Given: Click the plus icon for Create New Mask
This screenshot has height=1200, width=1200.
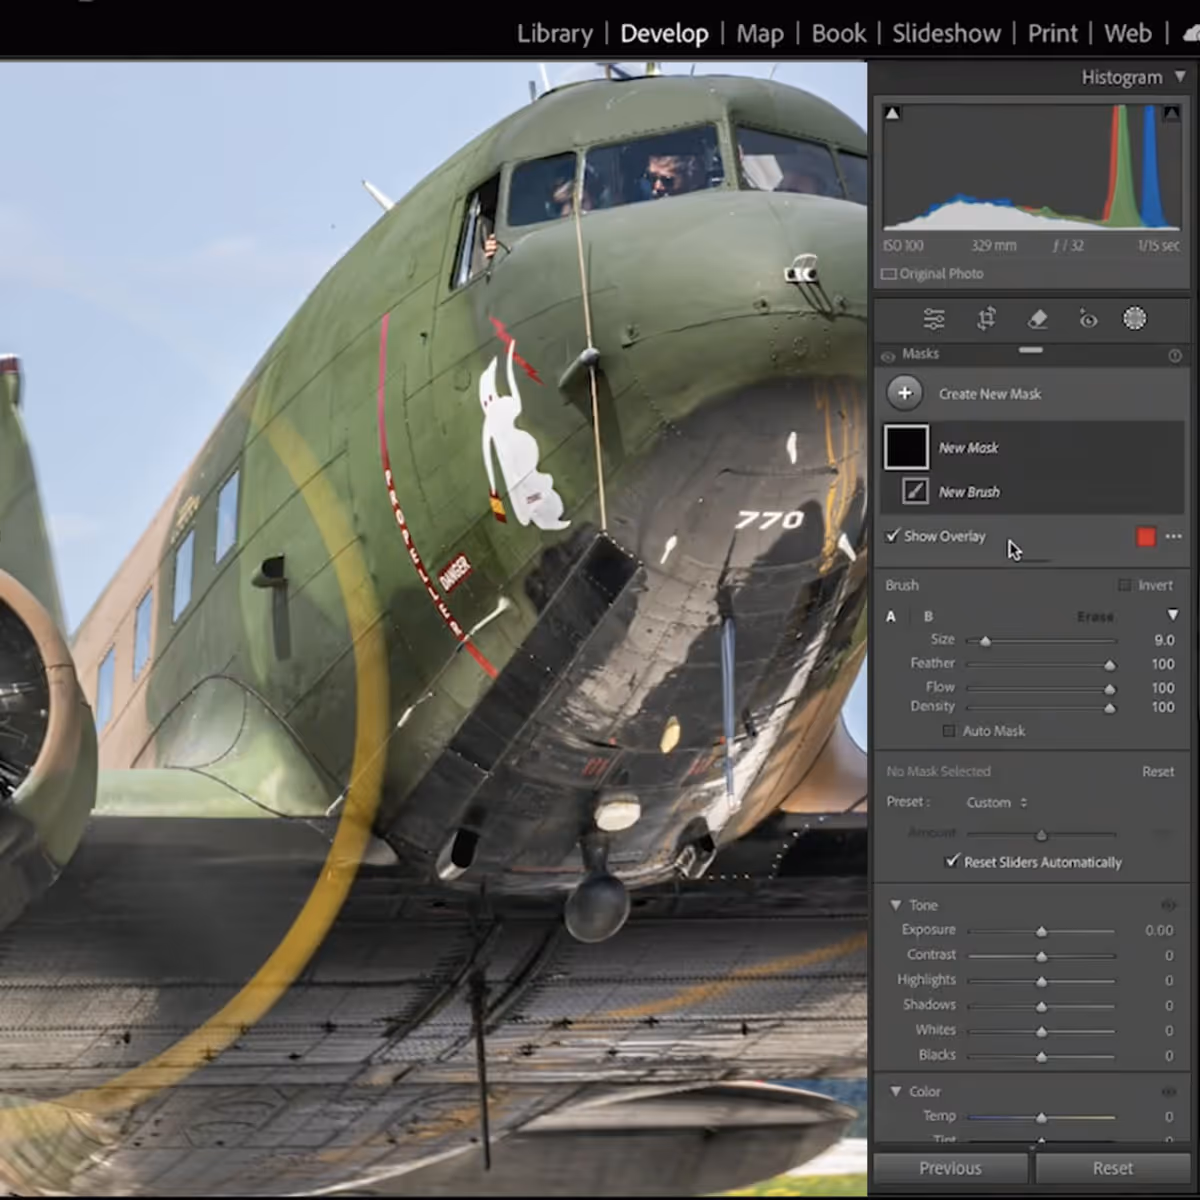Looking at the screenshot, I should 904,393.
